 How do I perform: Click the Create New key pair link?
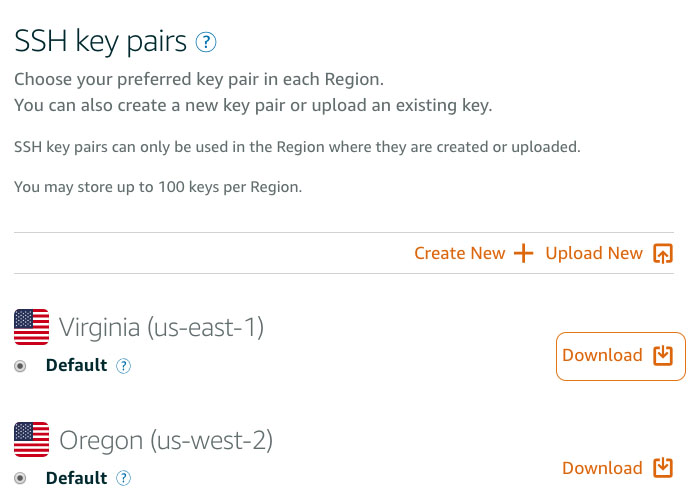point(460,253)
